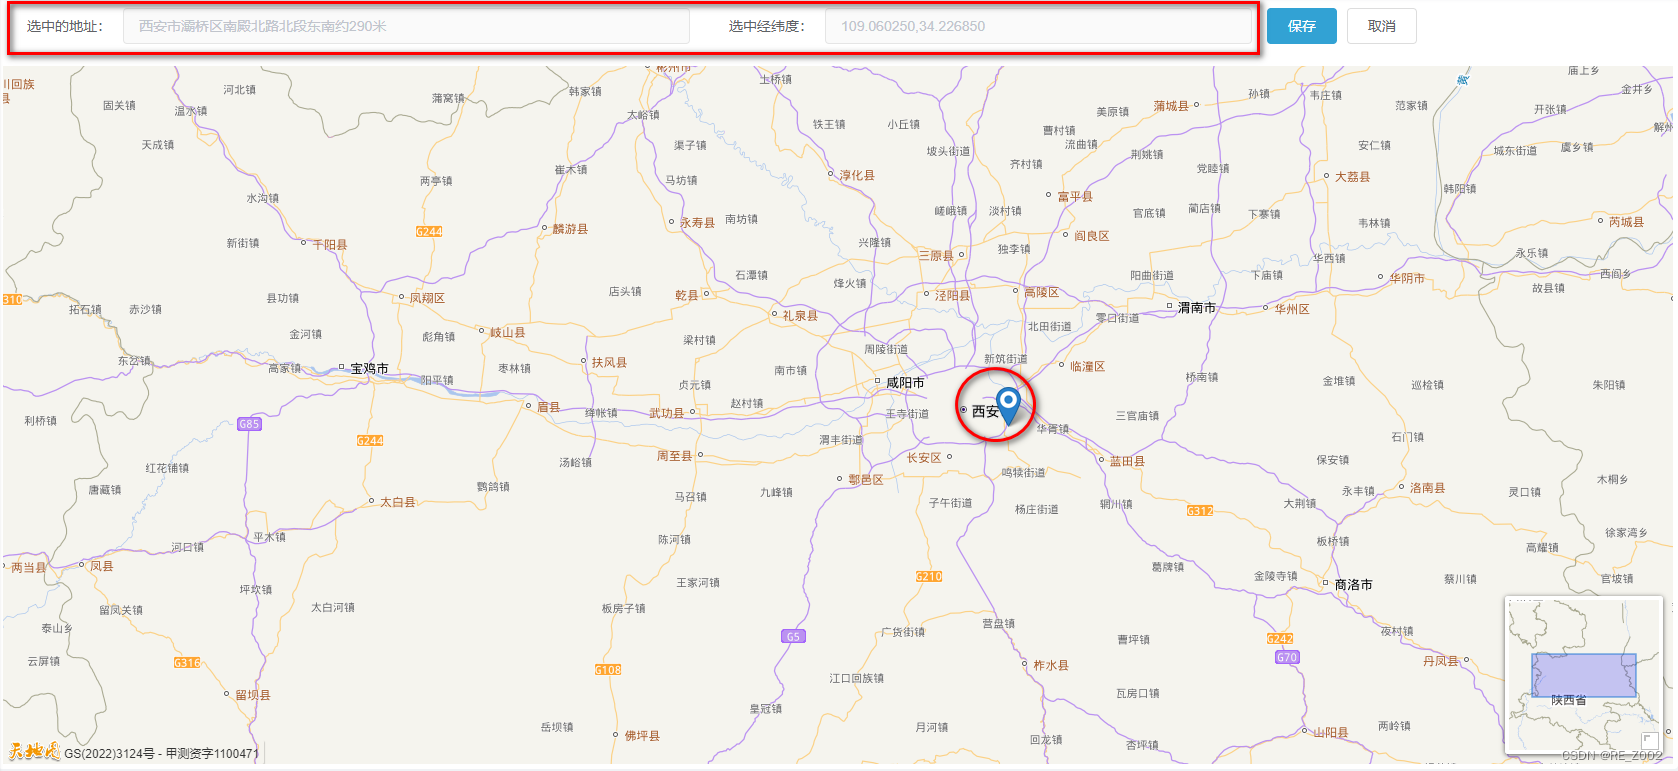Screen dimensions: 1678x771
Task: Click the 阎良区 label
Action: (1092, 237)
